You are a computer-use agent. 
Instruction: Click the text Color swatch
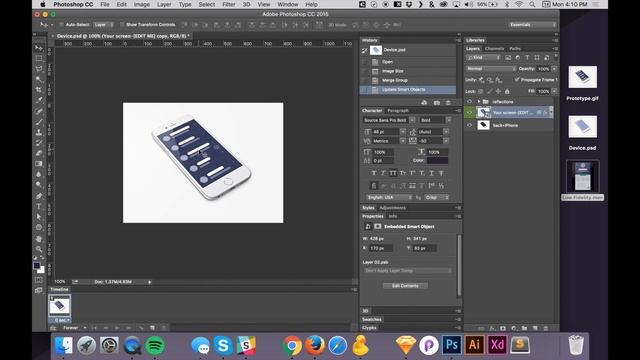click(438, 160)
